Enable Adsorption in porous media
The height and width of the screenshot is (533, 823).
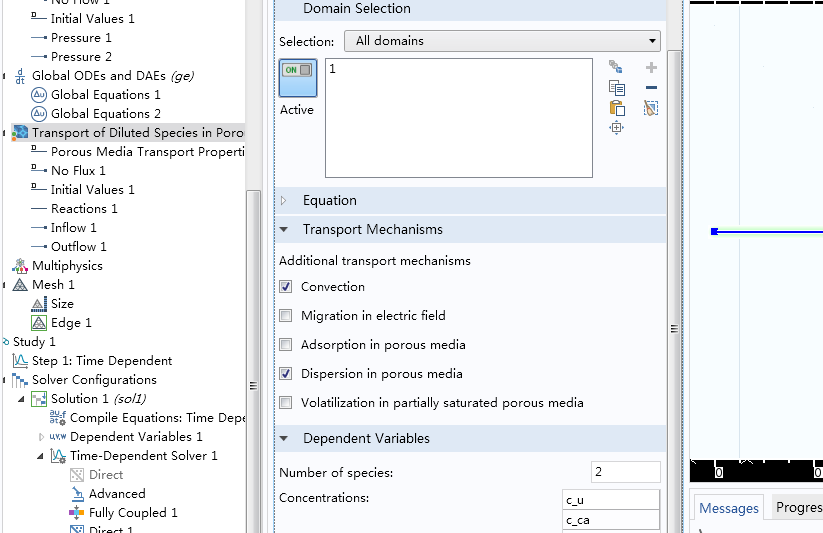point(286,345)
